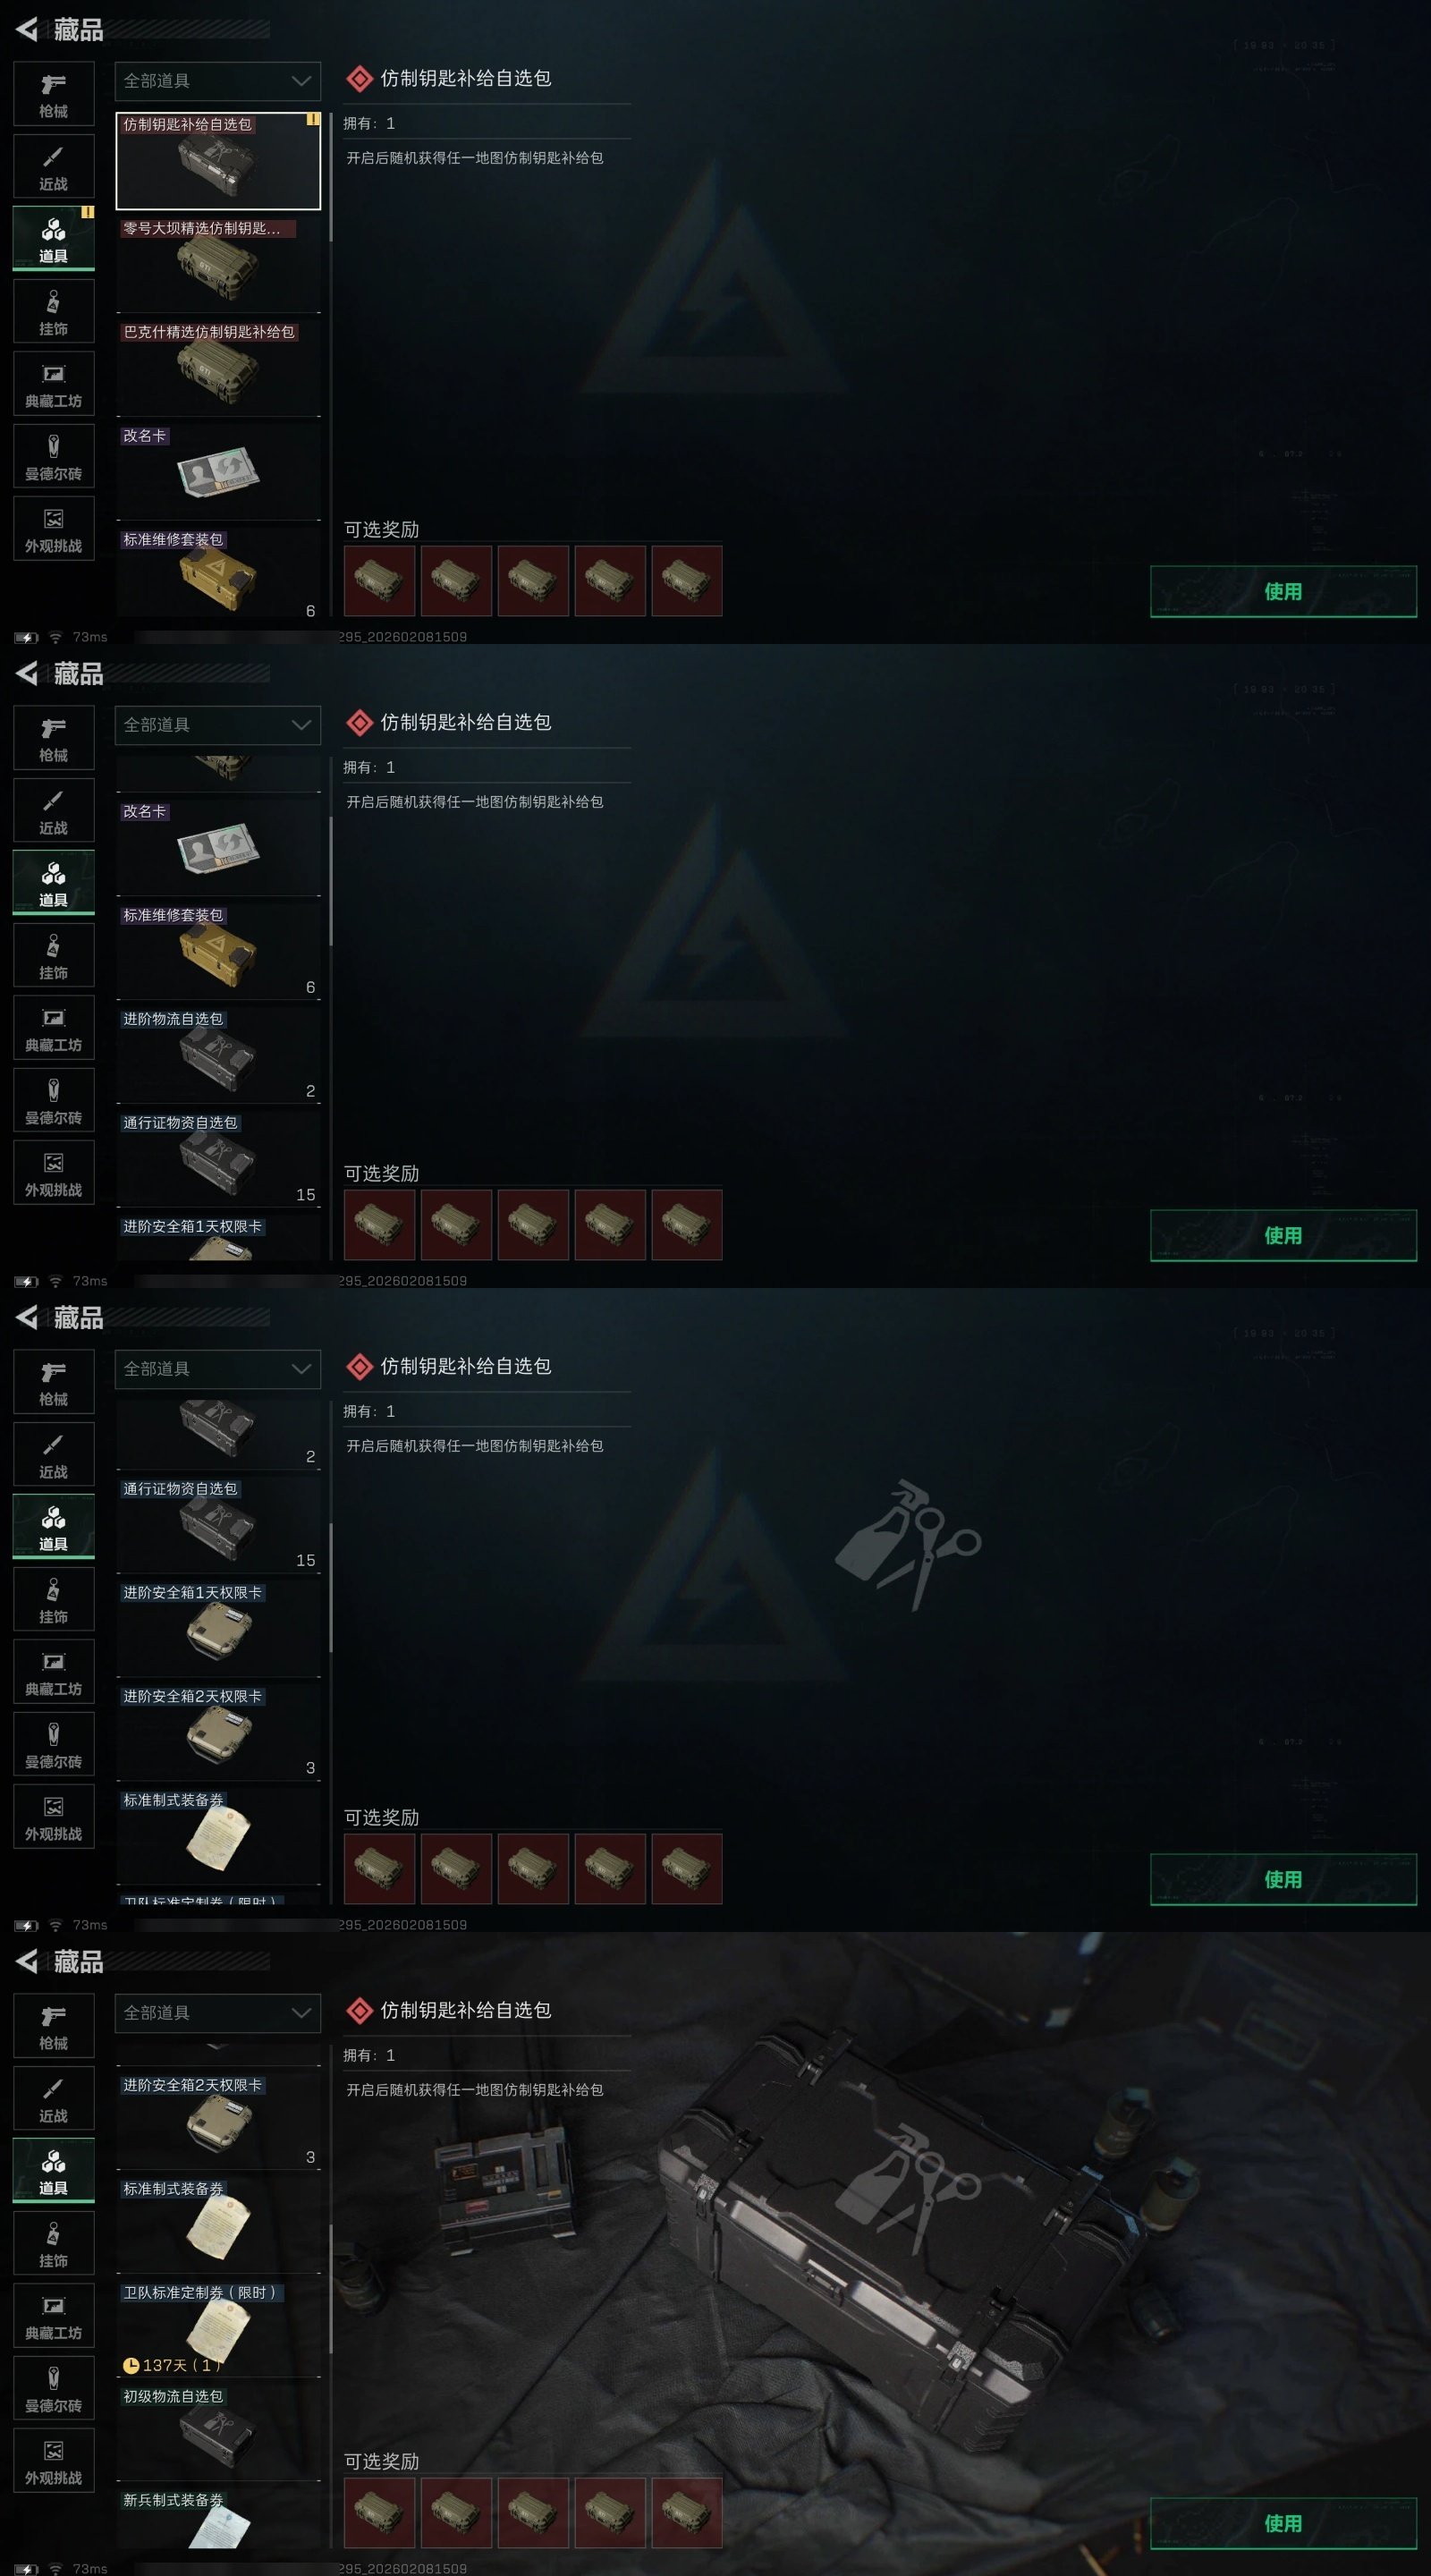Open the 挂饰 charms category
Screen dimensions: 1431x2576
[x=53, y=312]
